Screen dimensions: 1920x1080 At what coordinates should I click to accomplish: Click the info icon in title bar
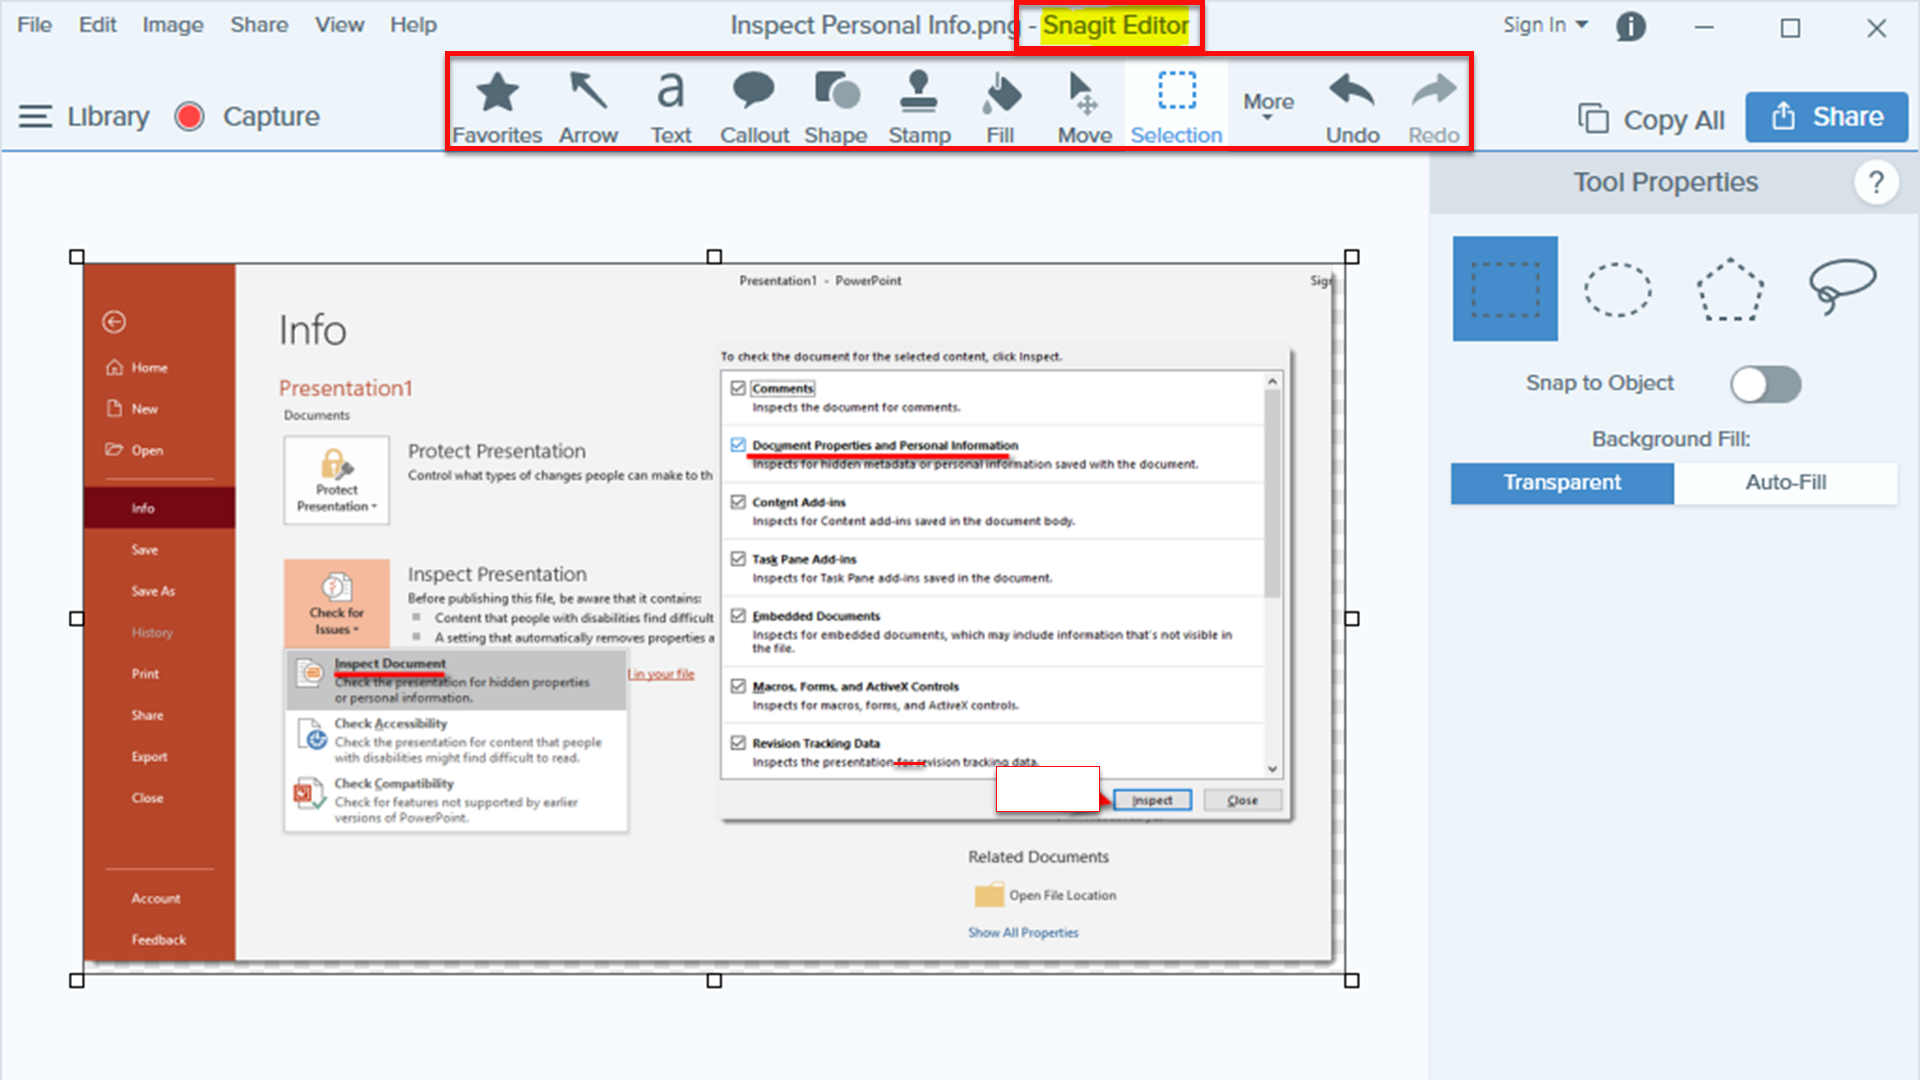pos(1631,27)
